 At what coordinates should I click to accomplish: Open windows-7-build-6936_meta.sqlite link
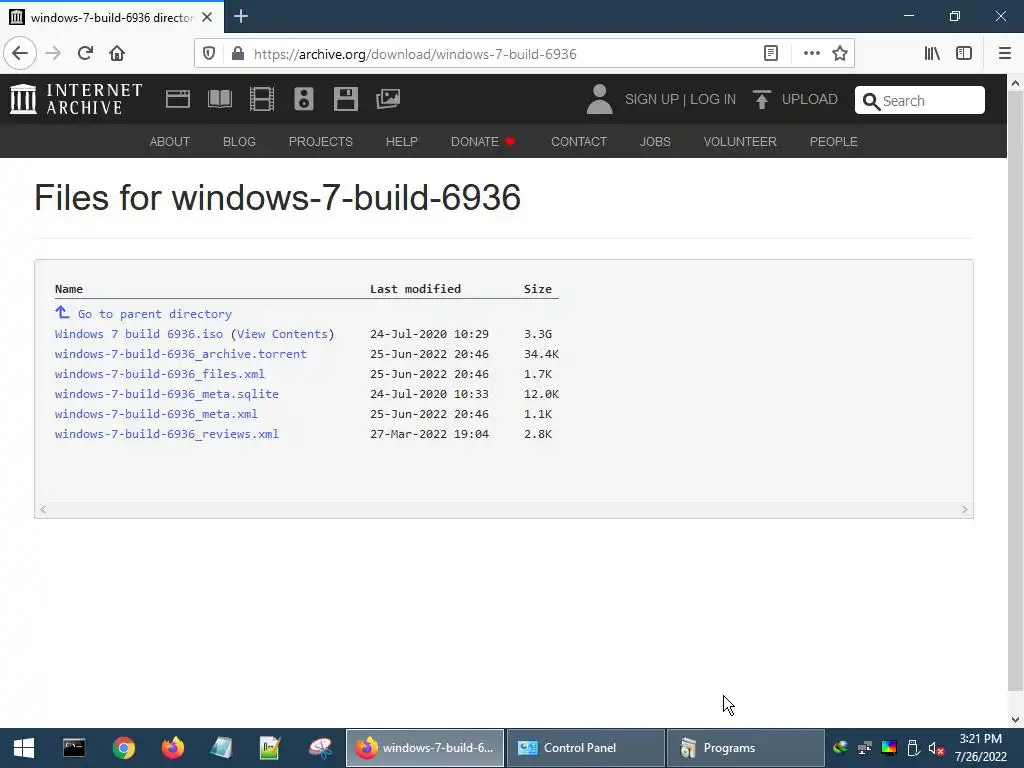point(167,394)
